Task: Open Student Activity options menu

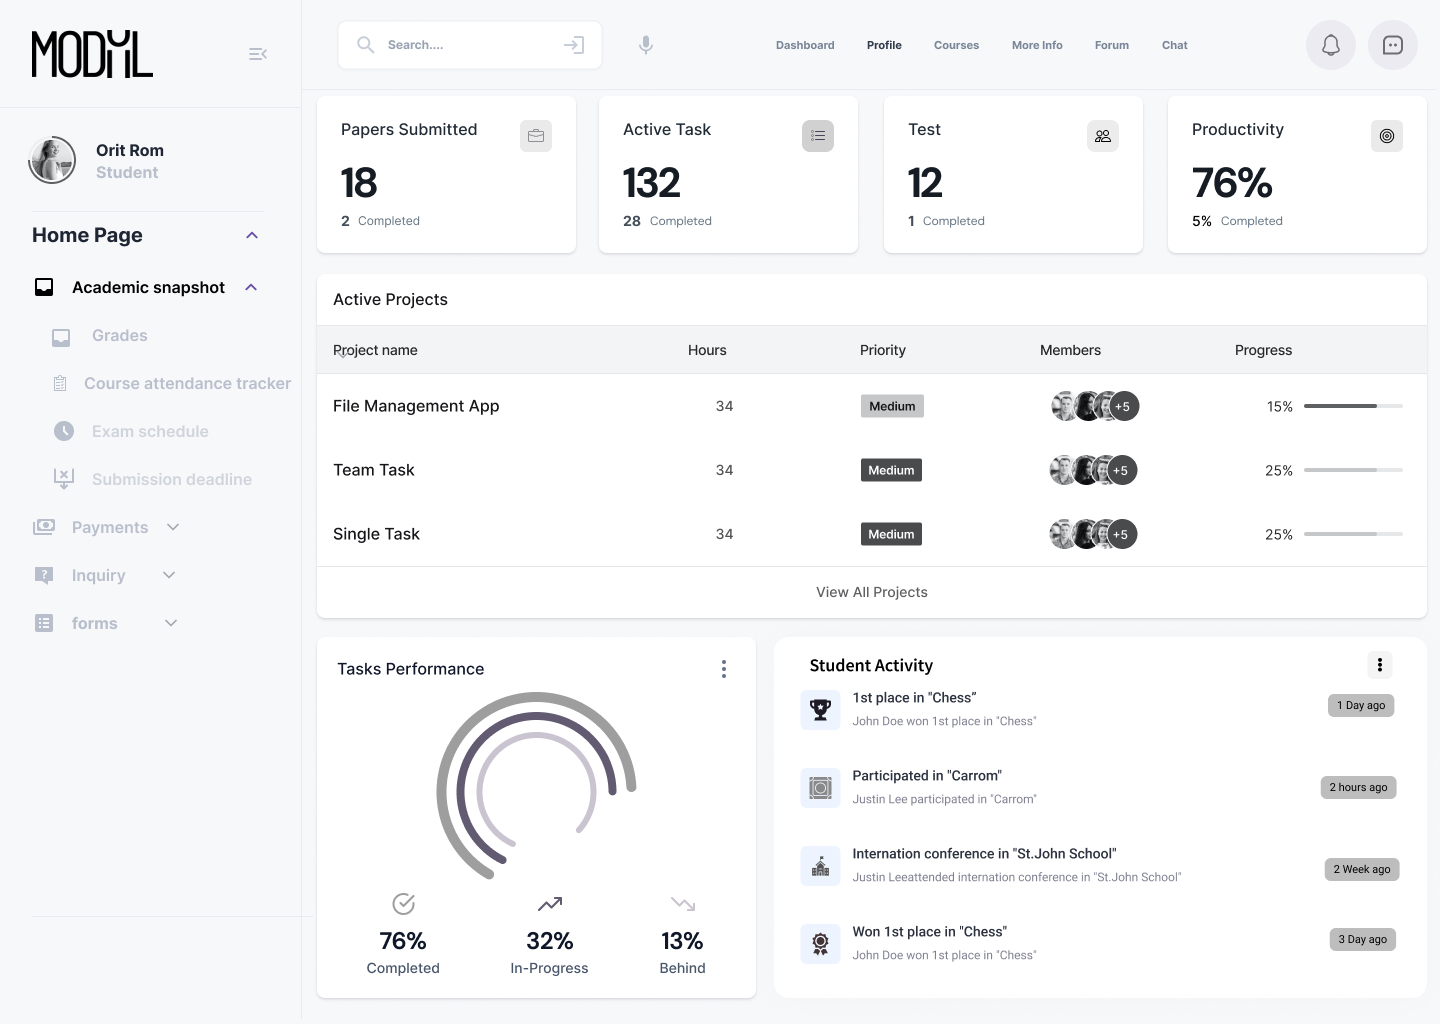Action: (x=1379, y=665)
